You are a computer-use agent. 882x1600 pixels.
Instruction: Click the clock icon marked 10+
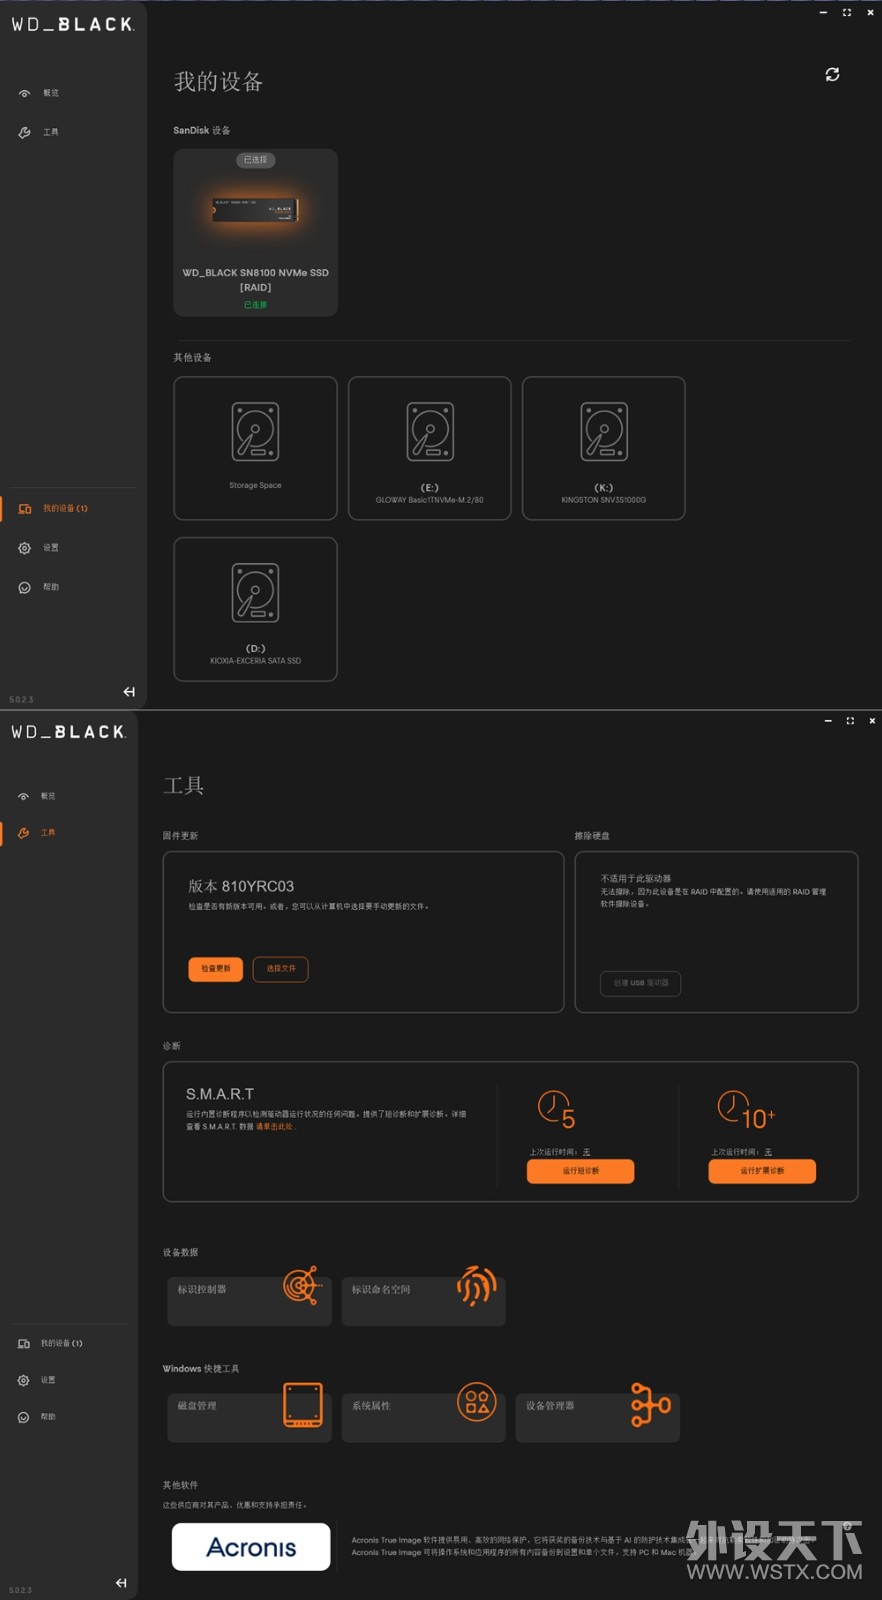click(x=746, y=1110)
